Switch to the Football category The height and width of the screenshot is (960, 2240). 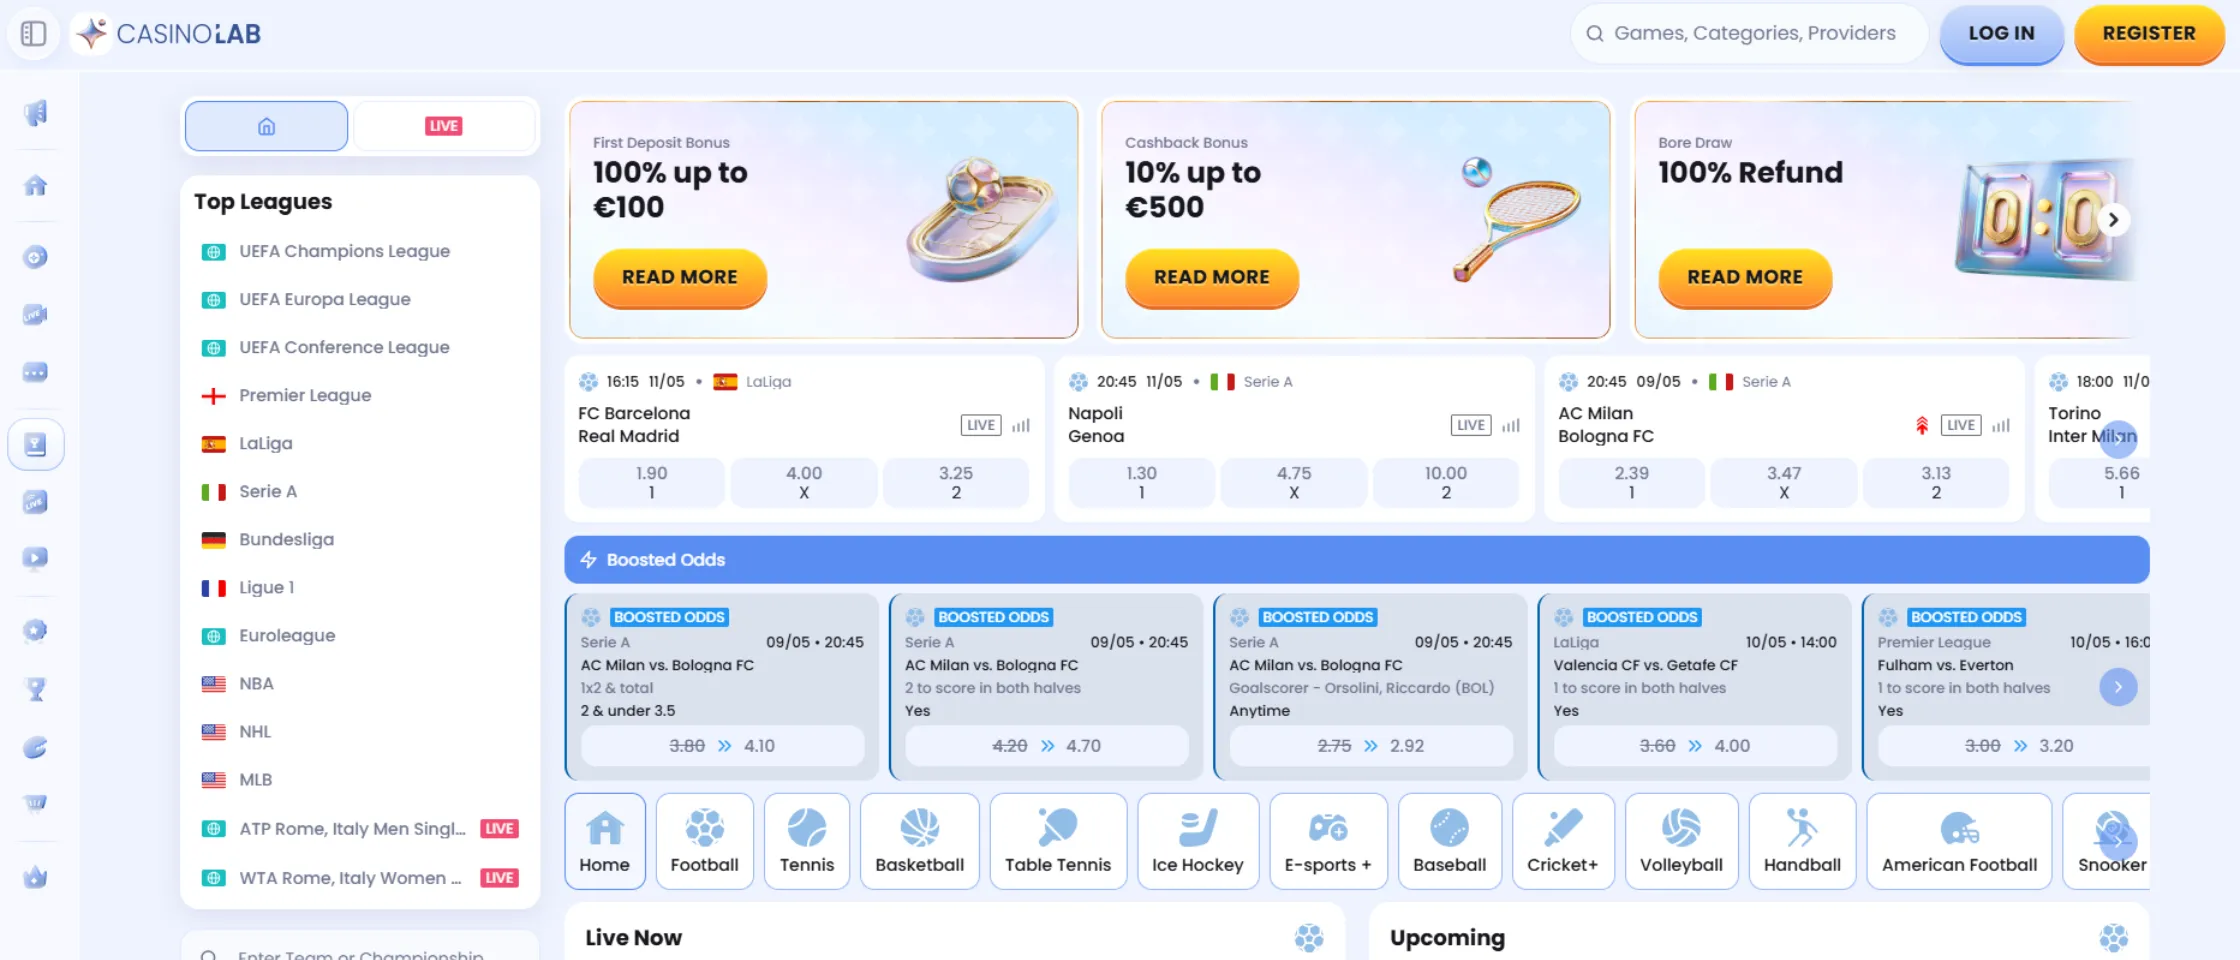[x=704, y=840]
